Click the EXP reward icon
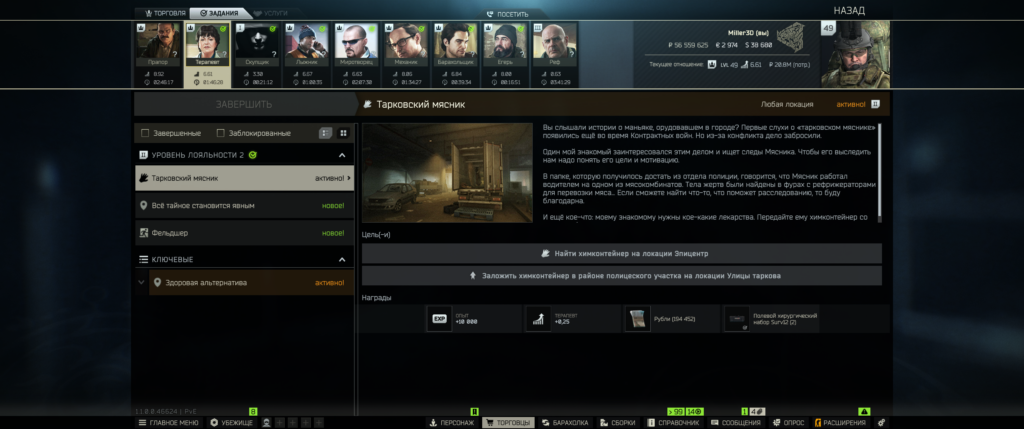 [x=440, y=319]
